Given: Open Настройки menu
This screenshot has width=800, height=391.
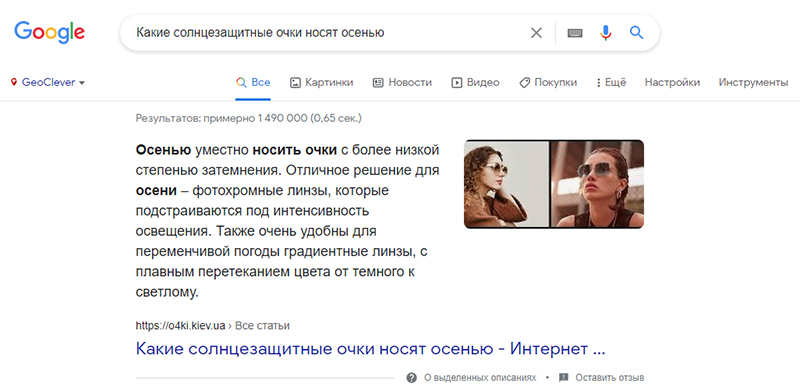Looking at the screenshot, I should (672, 82).
